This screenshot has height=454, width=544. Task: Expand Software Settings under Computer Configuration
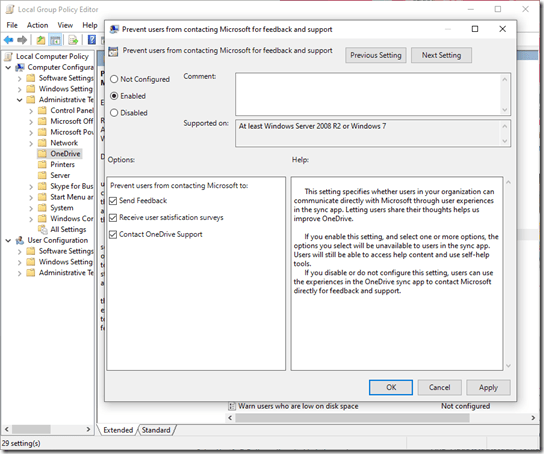[x=20, y=78]
